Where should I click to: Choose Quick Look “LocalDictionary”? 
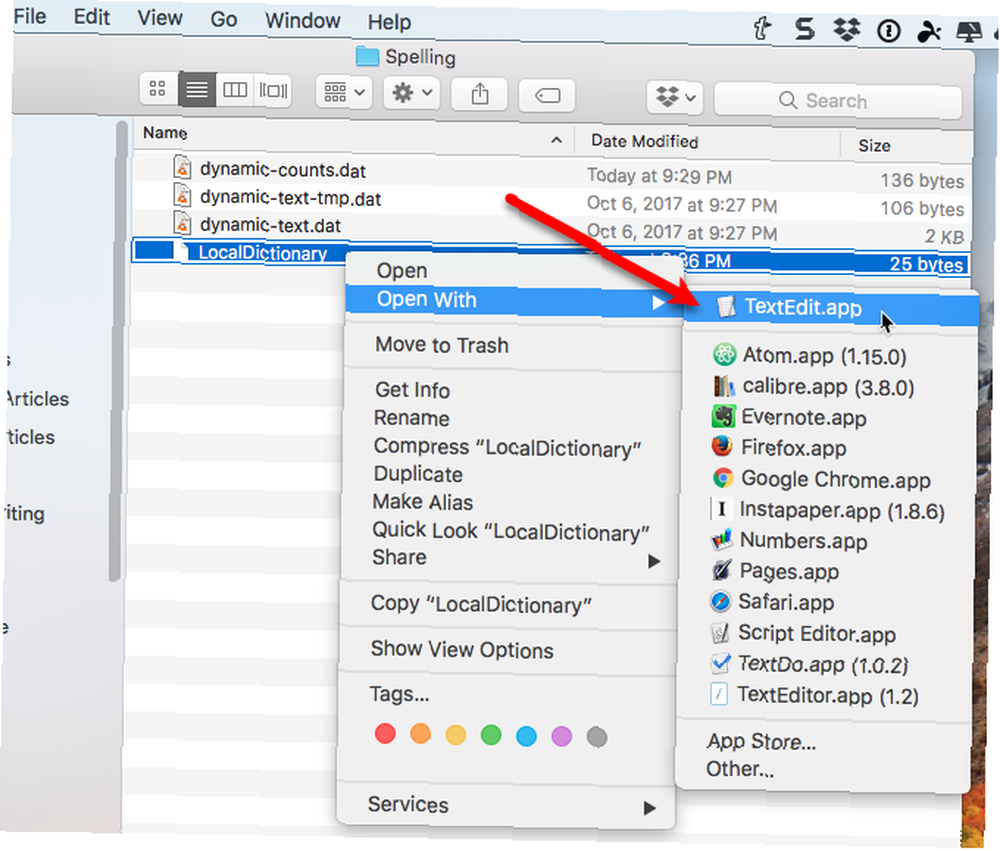(510, 530)
